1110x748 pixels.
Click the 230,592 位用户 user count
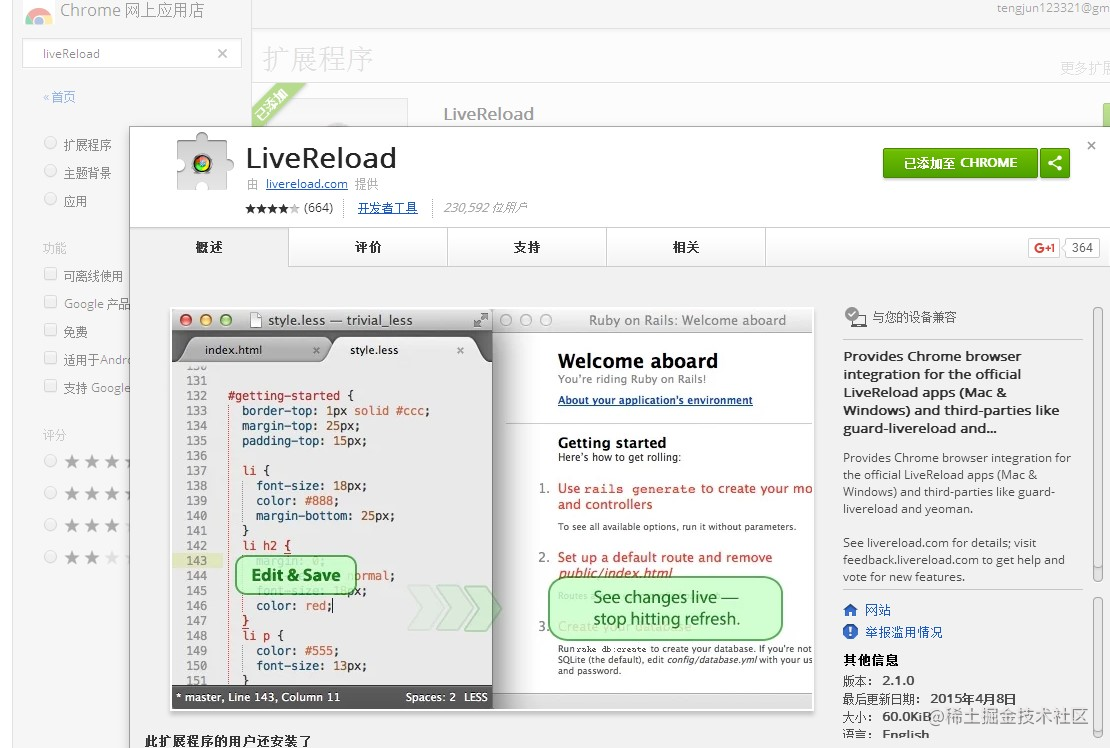[x=485, y=208]
